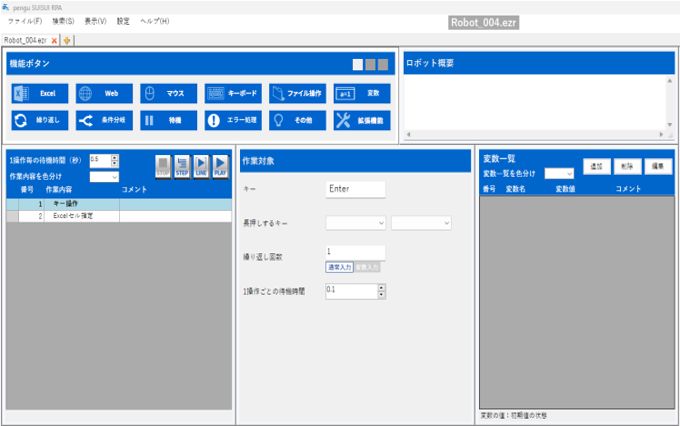Click the STEP execution button
This screenshot has height=426, width=680.
coord(182,166)
